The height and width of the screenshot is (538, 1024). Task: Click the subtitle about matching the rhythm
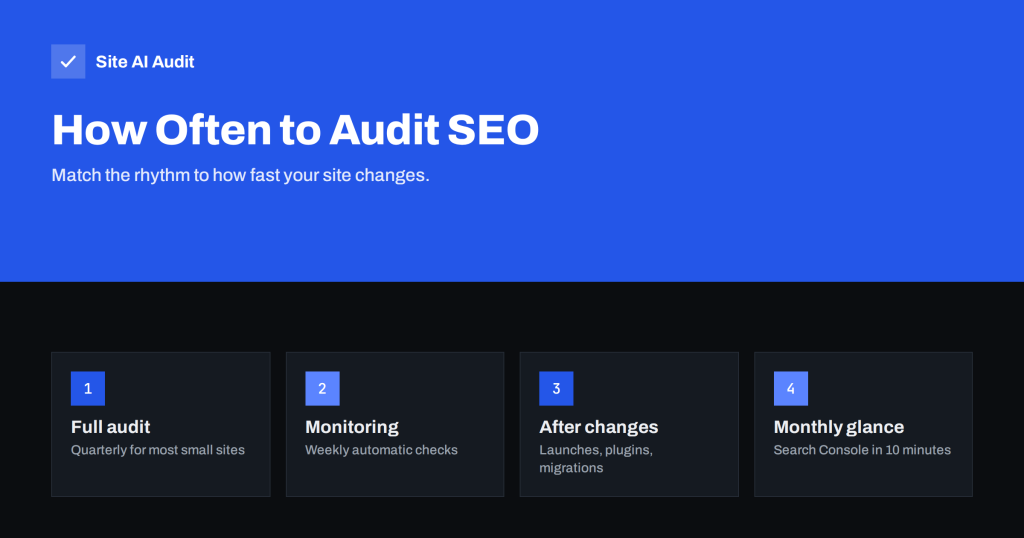point(240,175)
